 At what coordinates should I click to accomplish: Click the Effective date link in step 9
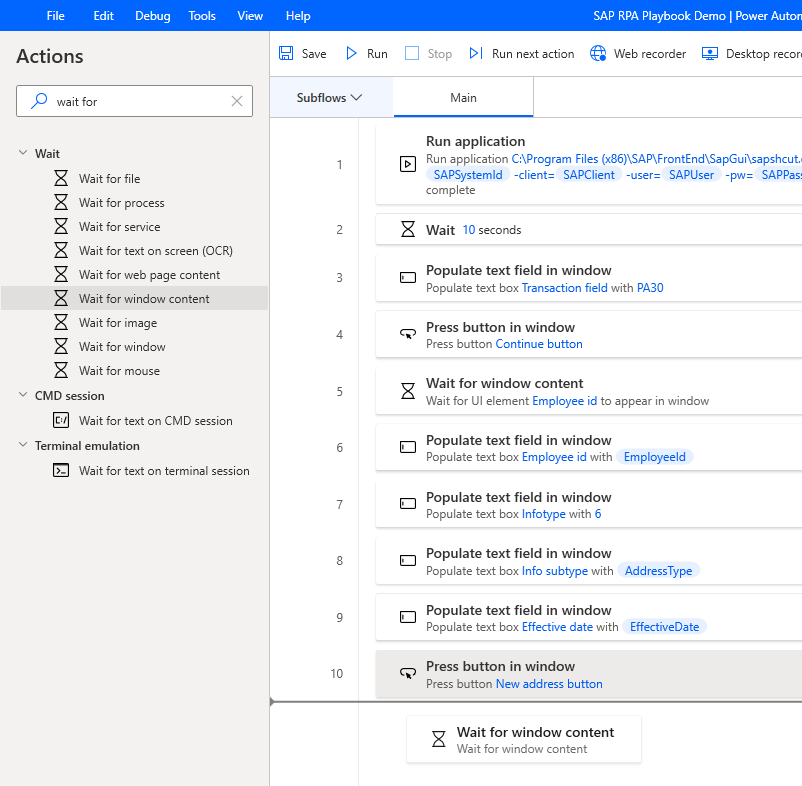[x=557, y=627]
